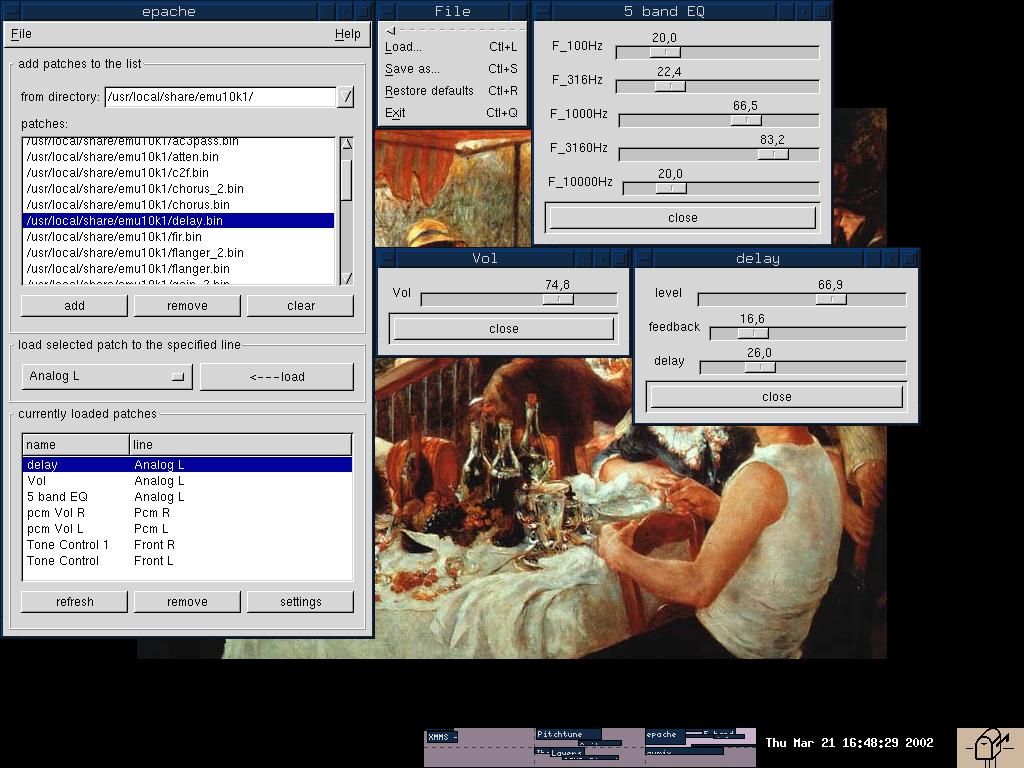Choose 'Save as...' from File menu
The image size is (1024, 768).
[412, 69]
